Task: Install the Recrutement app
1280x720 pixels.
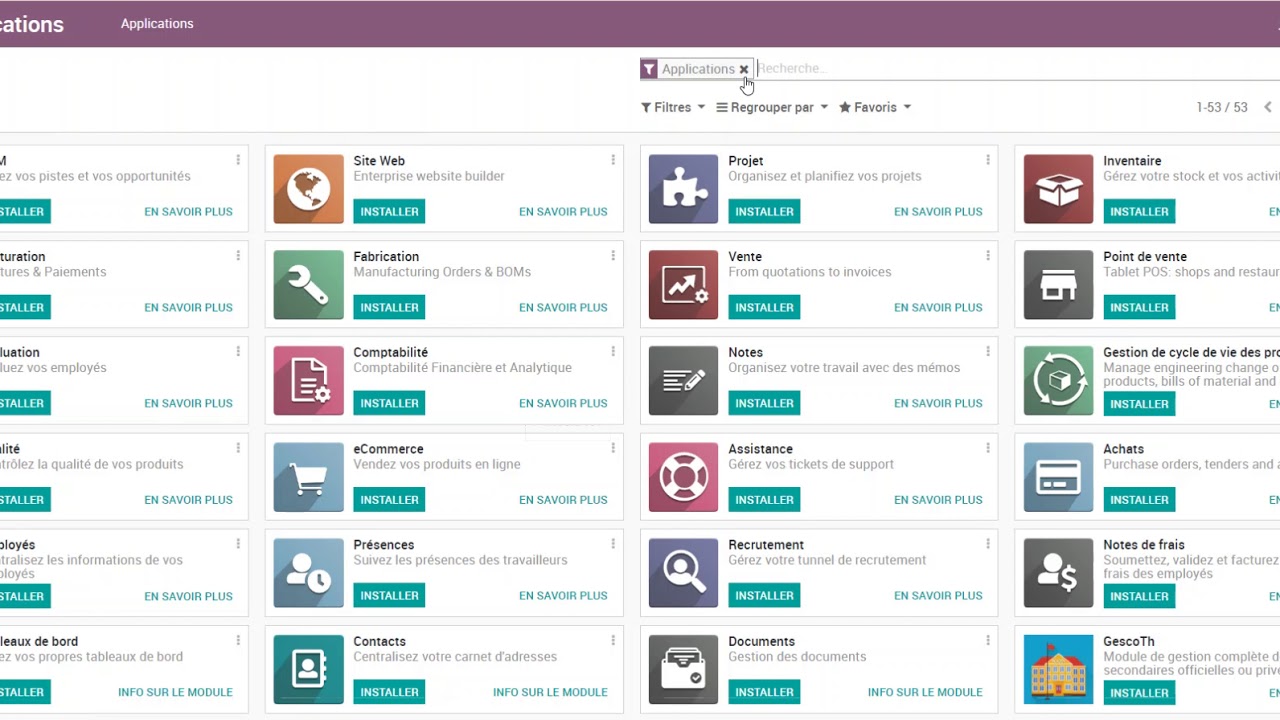Action: [764, 595]
